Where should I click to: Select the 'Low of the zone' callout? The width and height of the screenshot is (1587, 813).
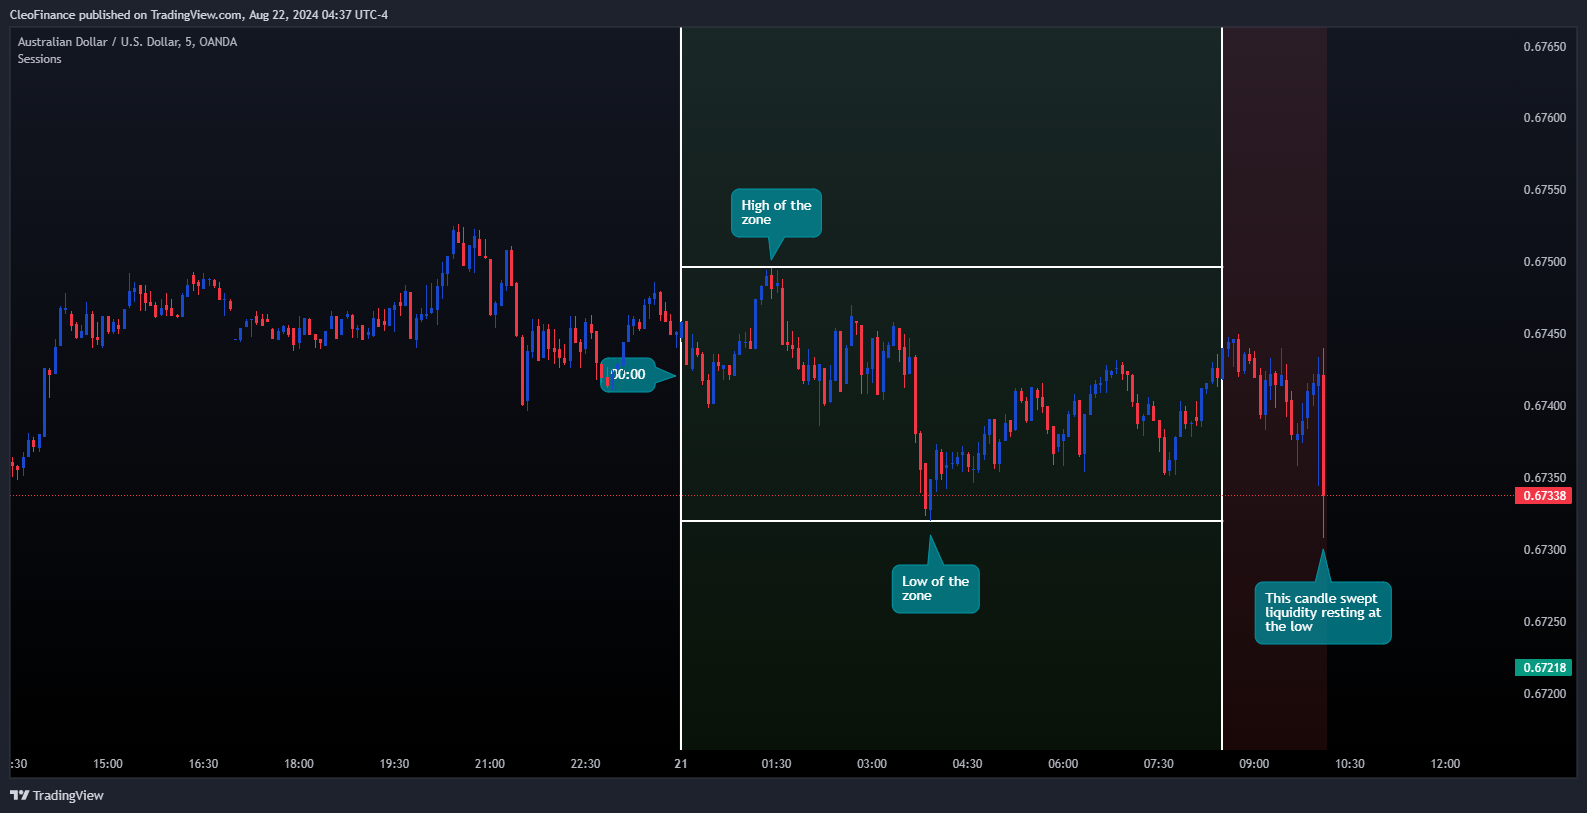[935, 589]
